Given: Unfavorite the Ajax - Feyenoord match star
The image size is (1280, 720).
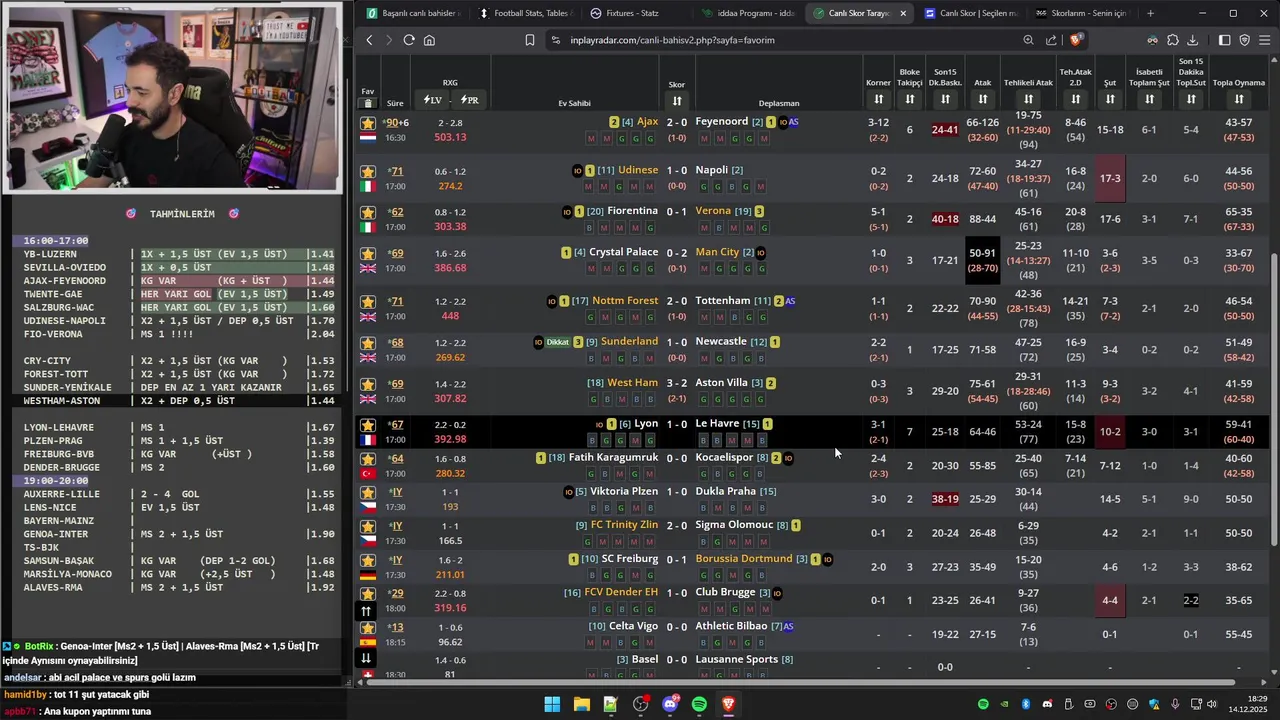Looking at the screenshot, I should 368,122.
